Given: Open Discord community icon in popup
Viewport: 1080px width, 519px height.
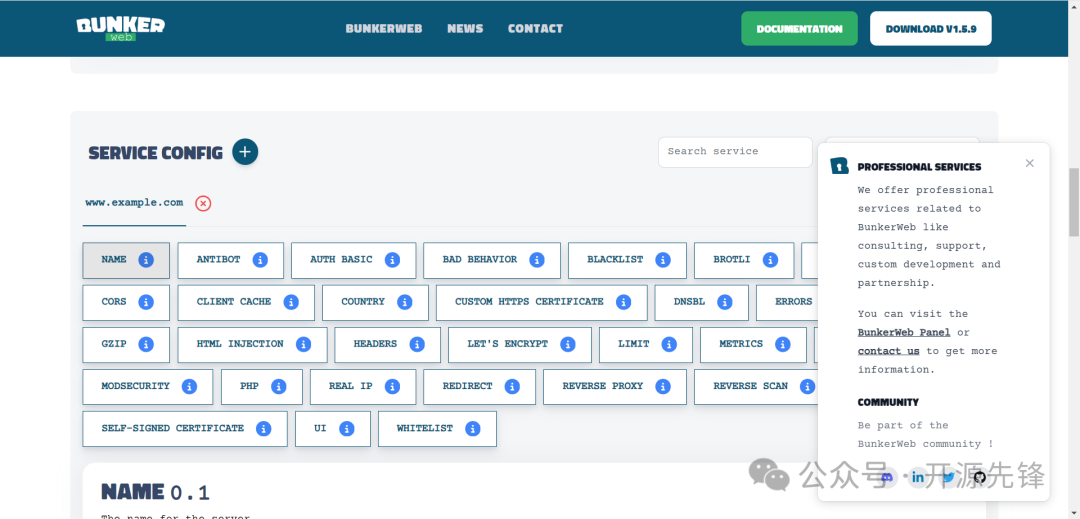Looking at the screenshot, I should click(x=888, y=477).
